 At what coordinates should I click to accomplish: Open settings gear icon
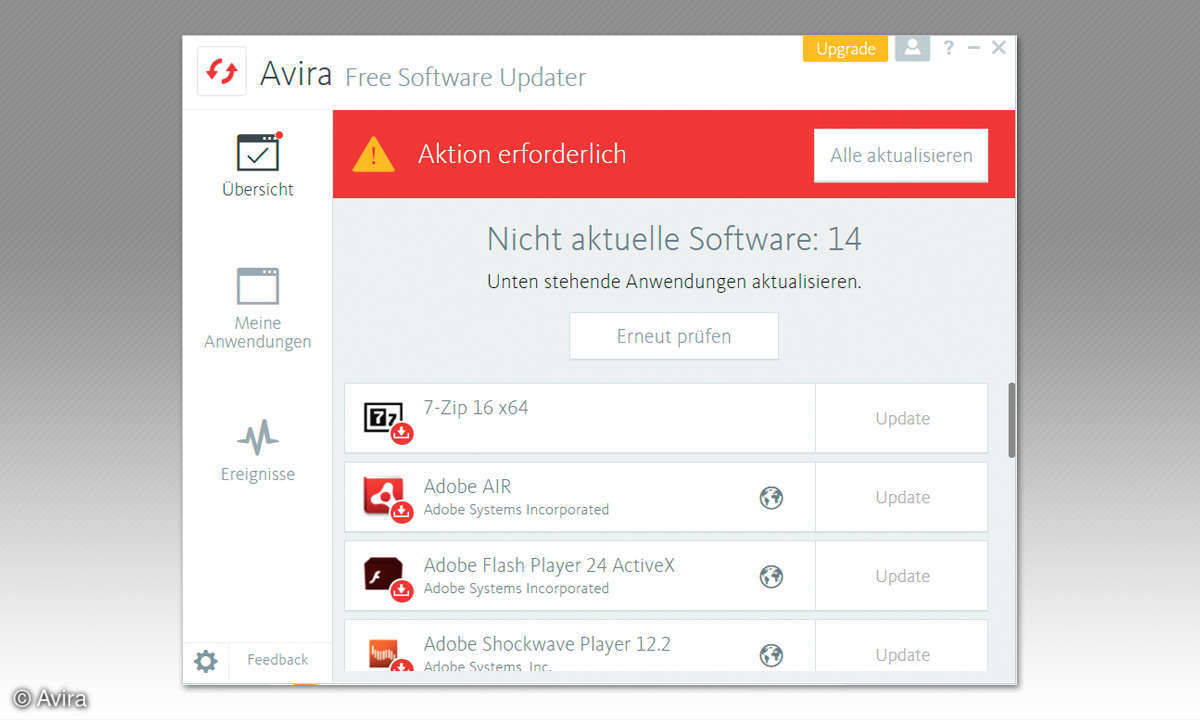pos(206,661)
